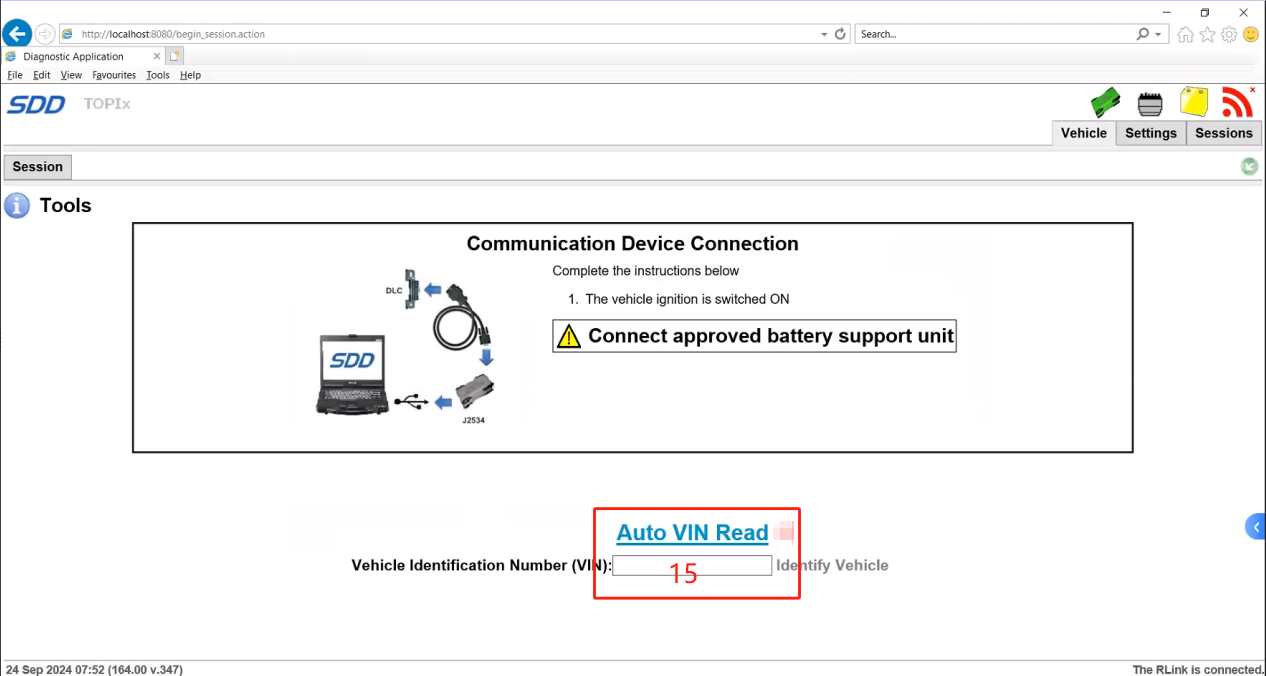Expand the search provider dropdown arrow
1266x676 pixels.
[1158, 34]
